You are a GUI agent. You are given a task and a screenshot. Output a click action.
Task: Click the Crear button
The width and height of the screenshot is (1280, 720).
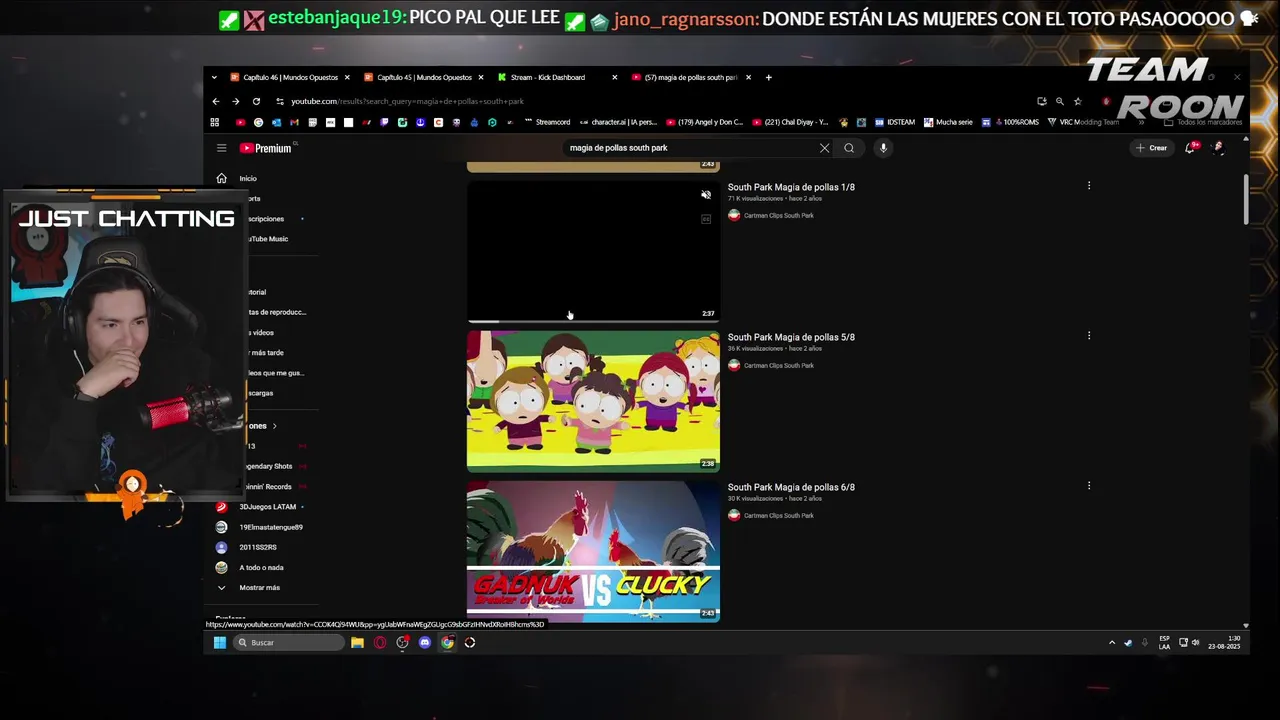(x=1151, y=148)
